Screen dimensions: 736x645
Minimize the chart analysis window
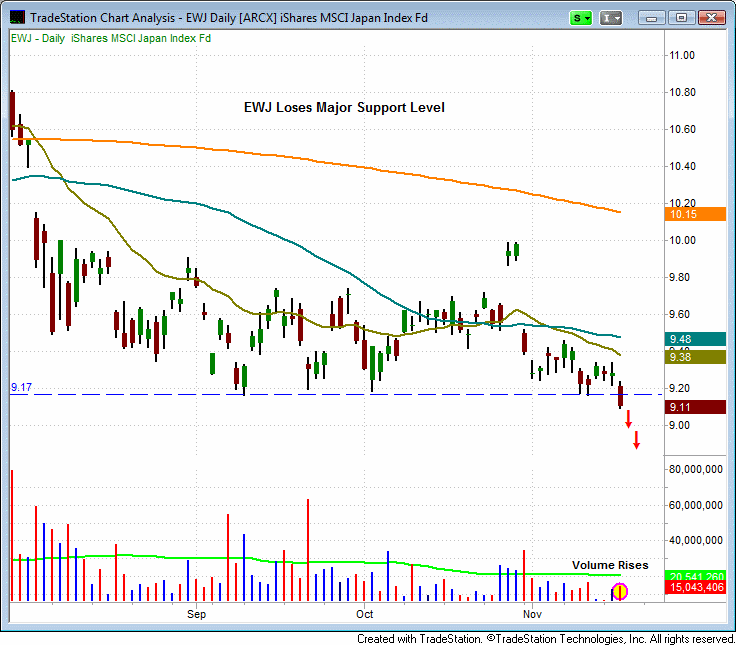651,18
